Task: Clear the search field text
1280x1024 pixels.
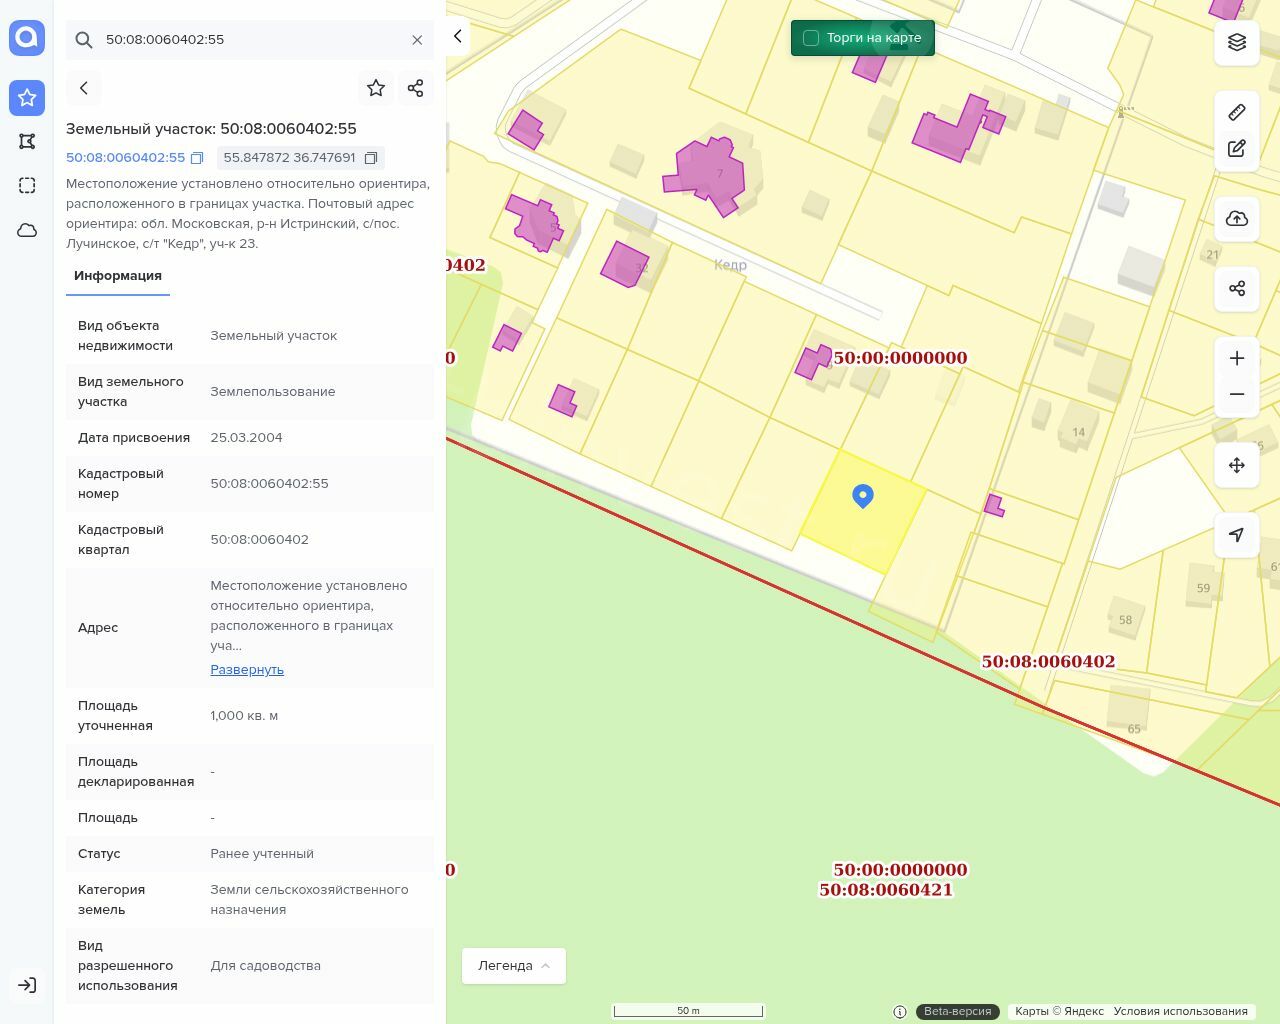Action: tap(417, 40)
